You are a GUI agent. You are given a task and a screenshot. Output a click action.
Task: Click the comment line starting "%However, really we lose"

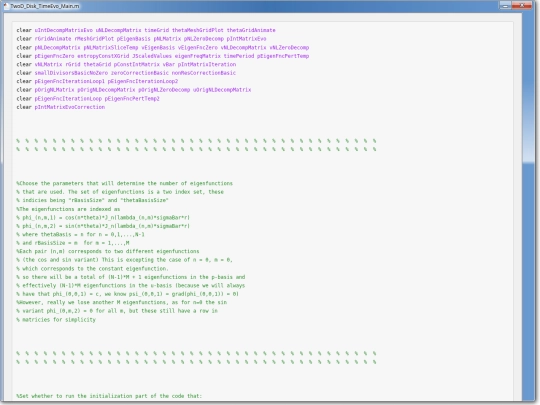click(x=121, y=302)
